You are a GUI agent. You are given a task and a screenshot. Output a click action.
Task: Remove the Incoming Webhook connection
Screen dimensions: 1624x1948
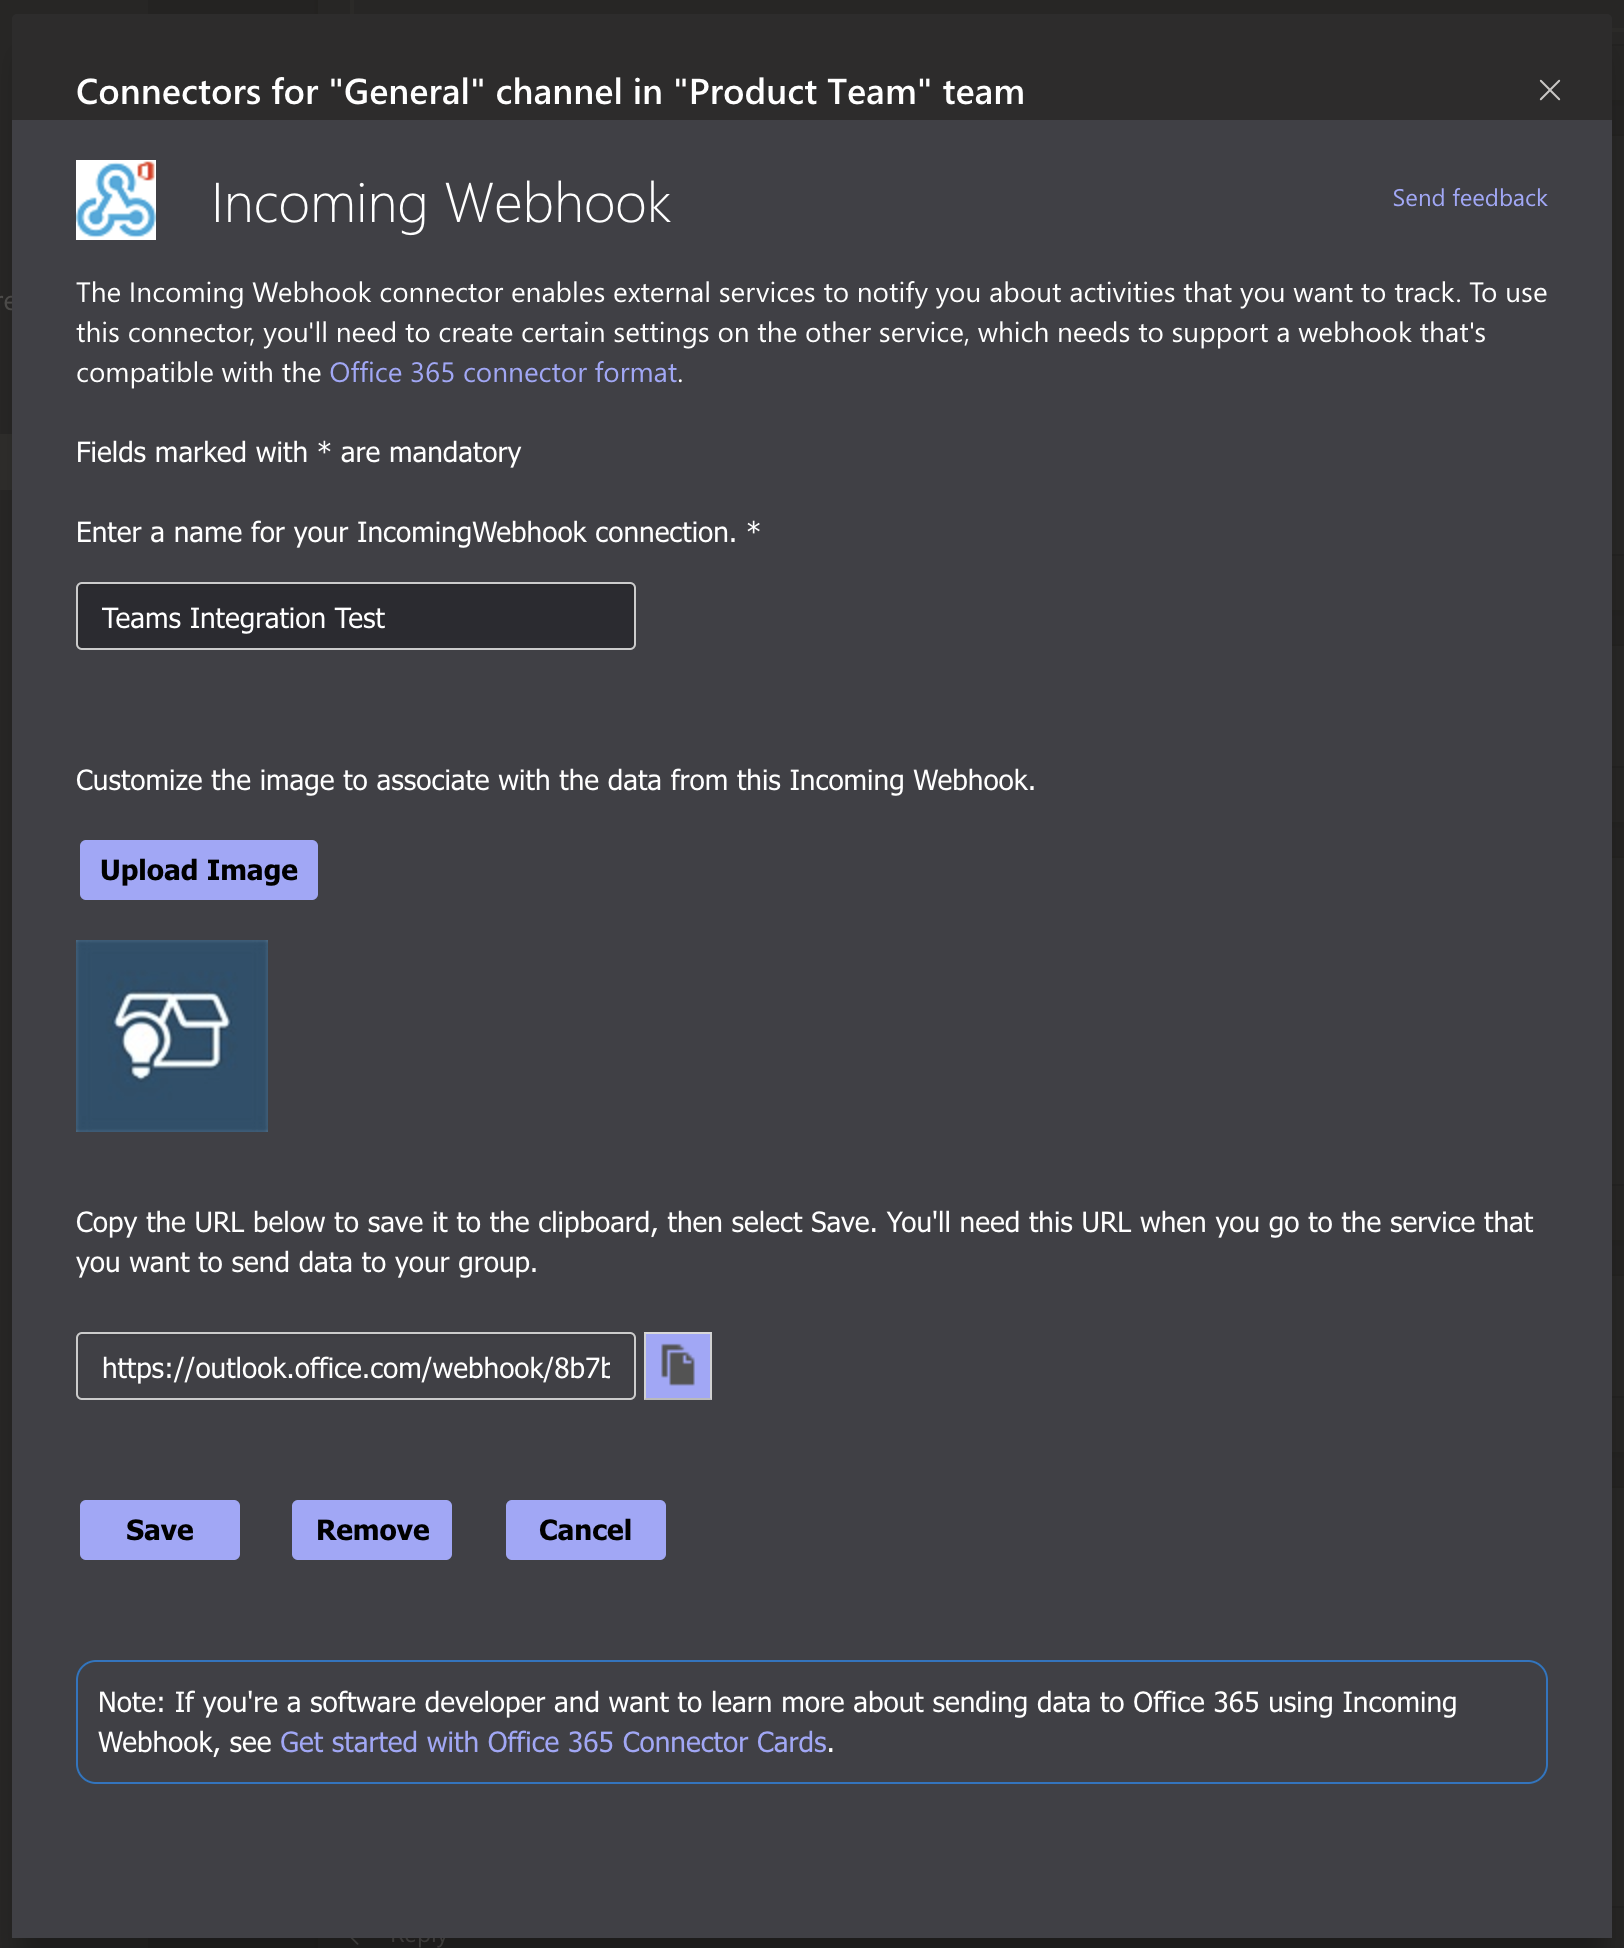pos(372,1530)
